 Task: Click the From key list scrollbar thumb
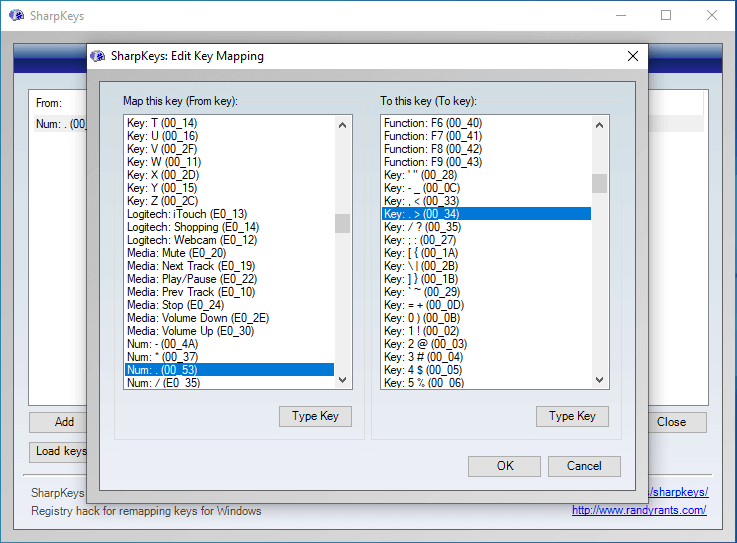click(342, 223)
